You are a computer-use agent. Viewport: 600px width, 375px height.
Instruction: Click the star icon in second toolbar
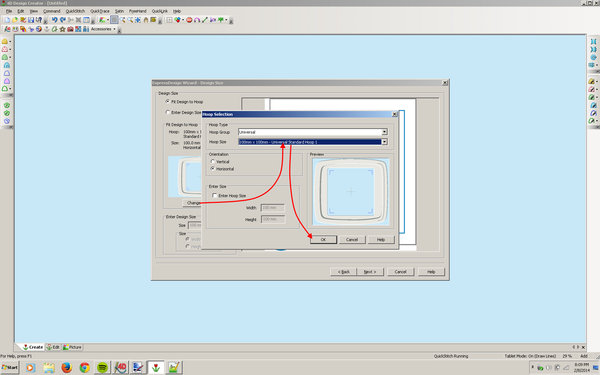tap(62, 29)
